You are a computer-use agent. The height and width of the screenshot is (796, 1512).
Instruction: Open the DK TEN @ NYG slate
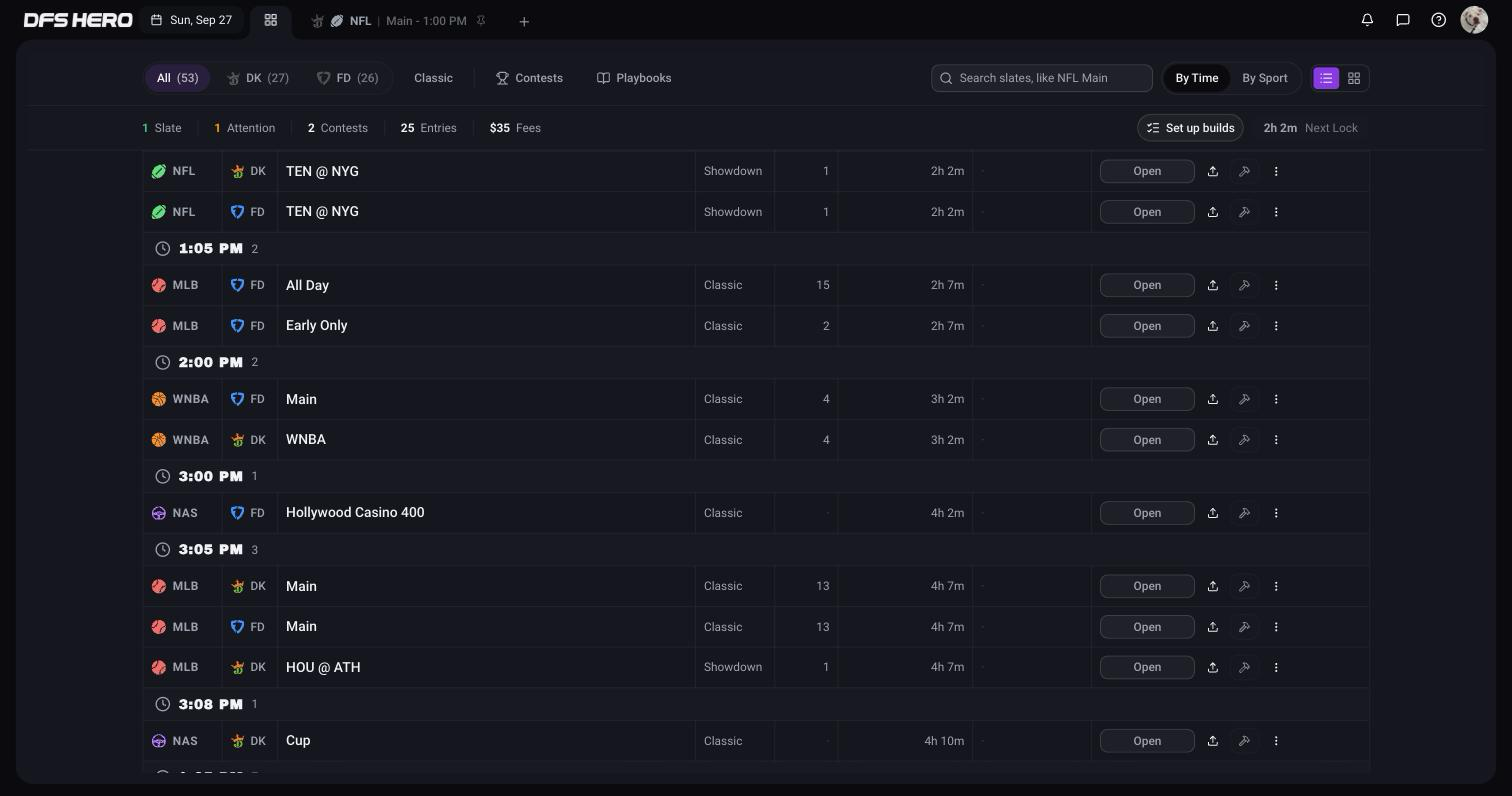1147,171
